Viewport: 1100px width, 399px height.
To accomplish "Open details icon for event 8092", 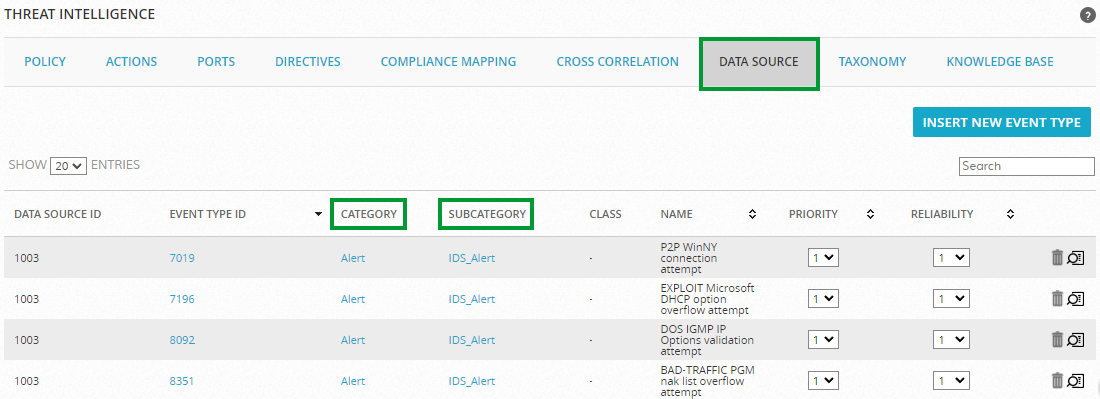I will [1075, 340].
